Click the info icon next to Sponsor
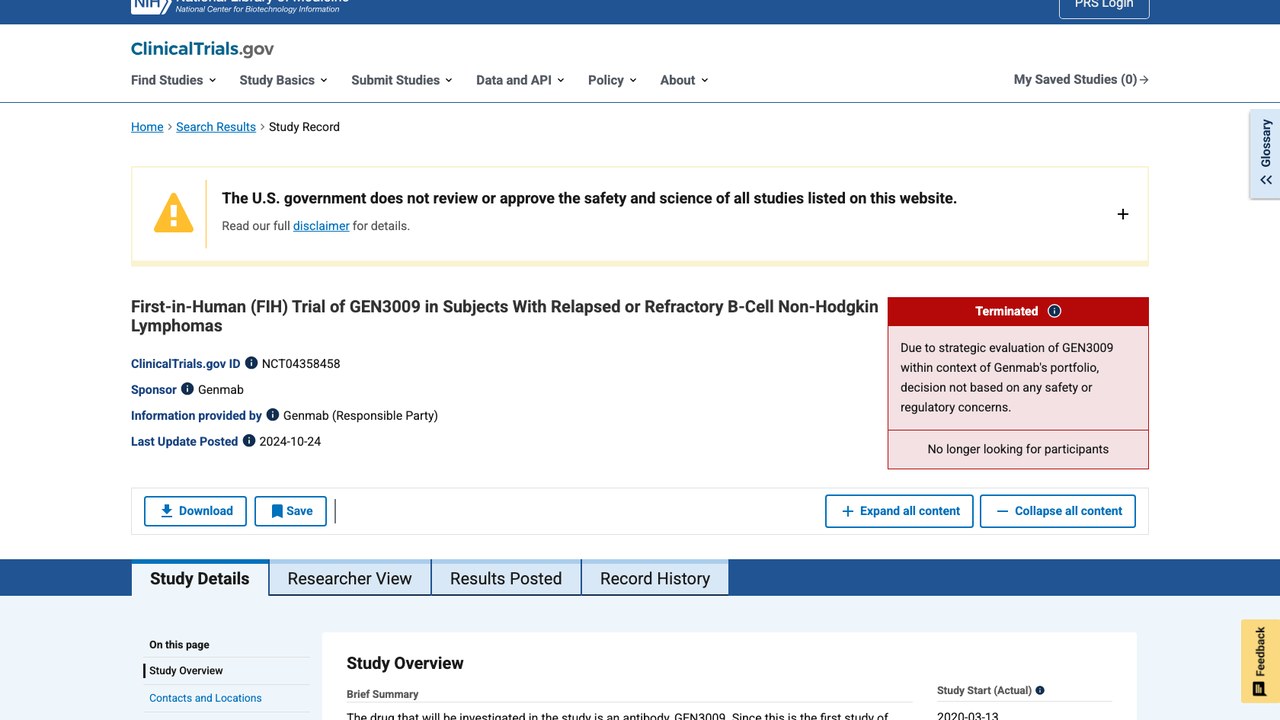This screenshot has height=720, width=1280. (187, 389)
